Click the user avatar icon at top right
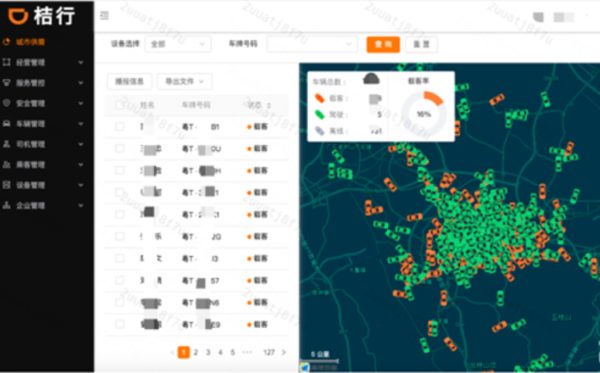Viewport: 600px width, 373px height. [x=538, y=17]
